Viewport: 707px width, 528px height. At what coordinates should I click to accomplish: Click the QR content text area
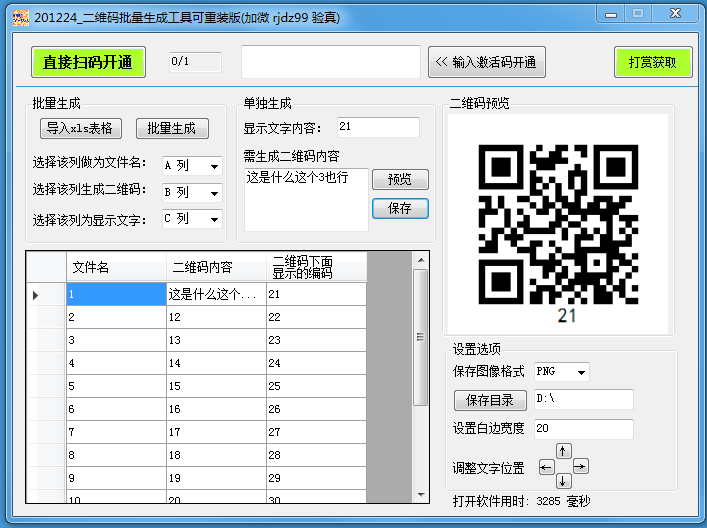coord(306,200)
